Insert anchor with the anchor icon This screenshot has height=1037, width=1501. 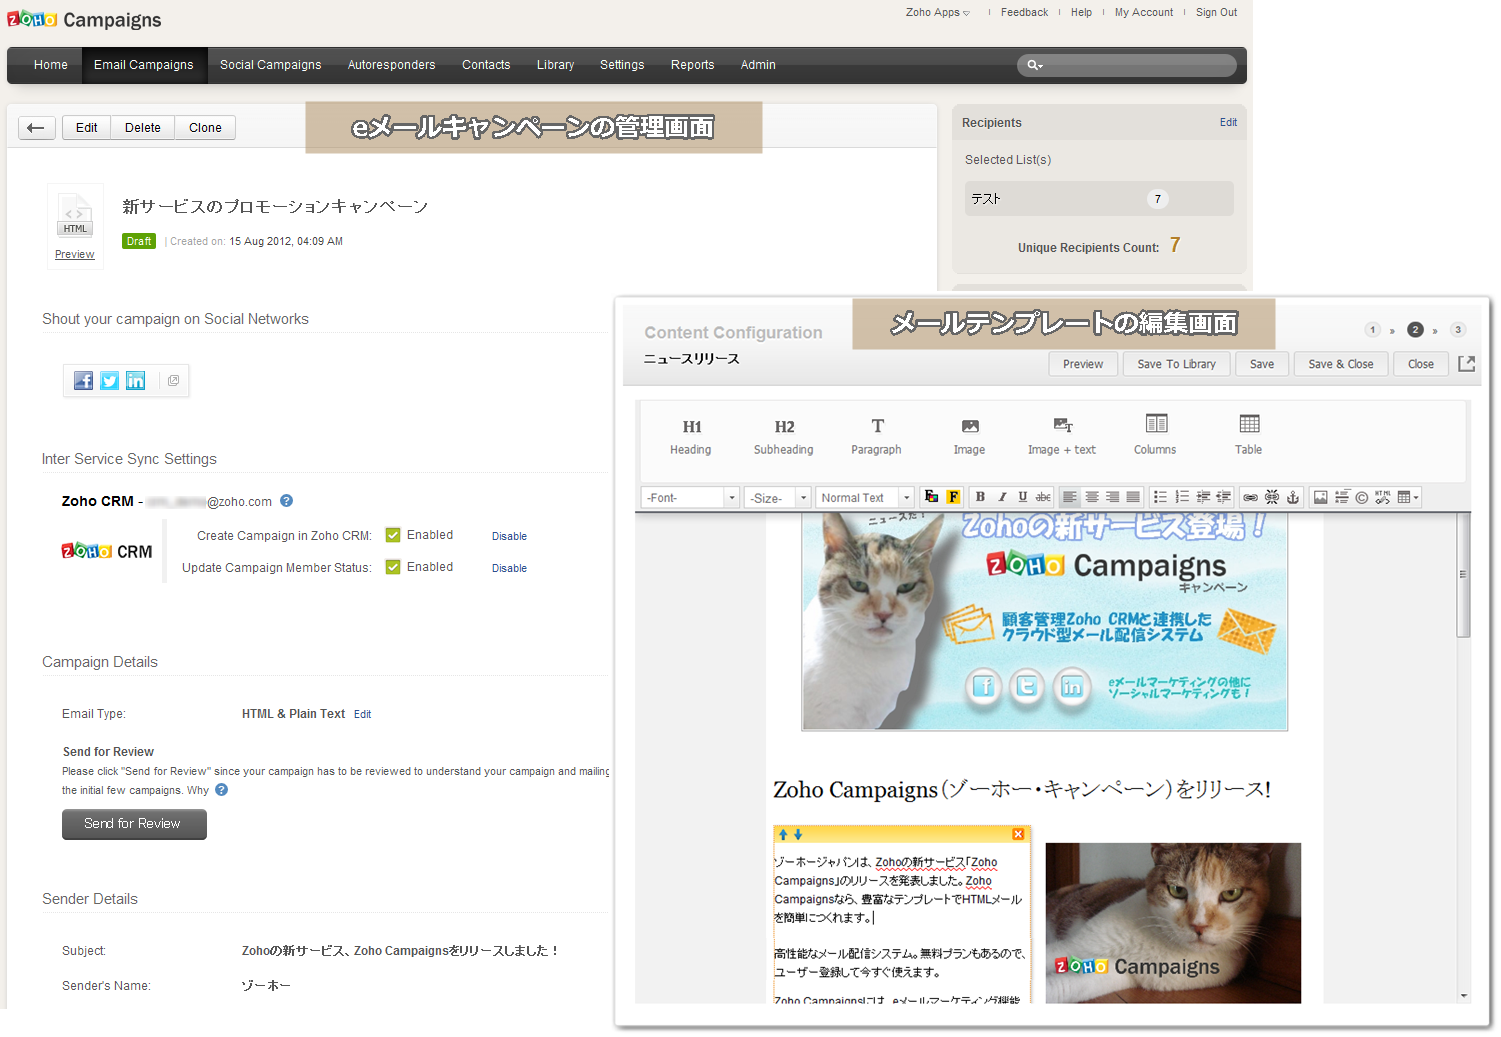click(1293, 497)
